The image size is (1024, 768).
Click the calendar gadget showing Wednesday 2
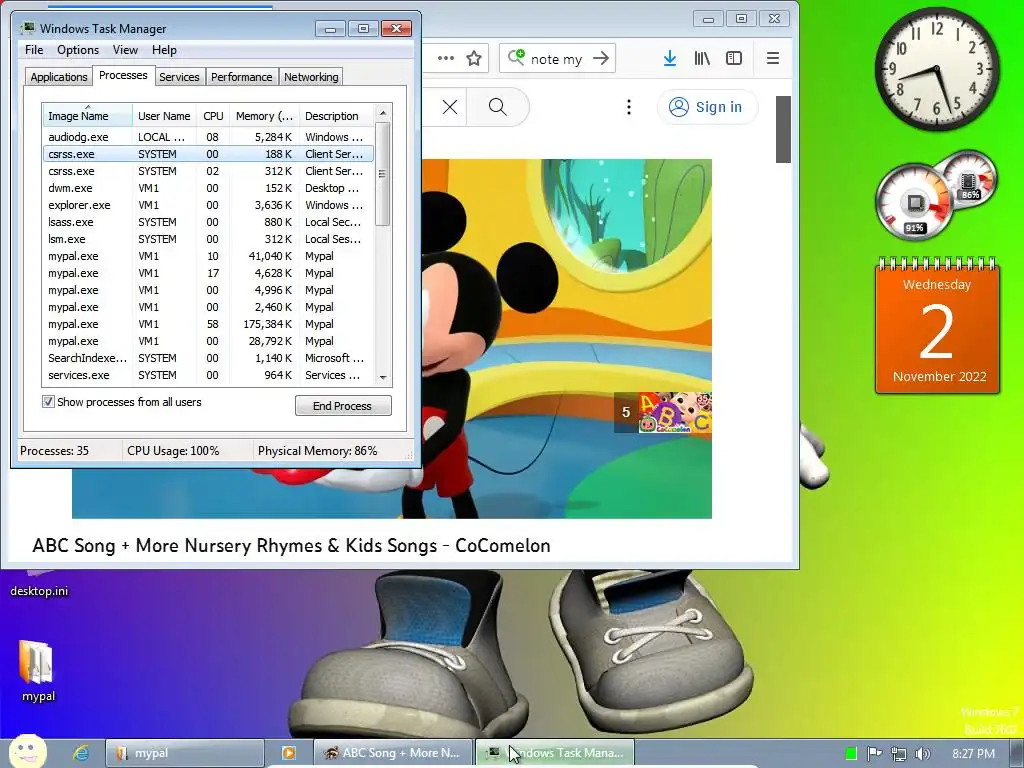pos(937,325)
